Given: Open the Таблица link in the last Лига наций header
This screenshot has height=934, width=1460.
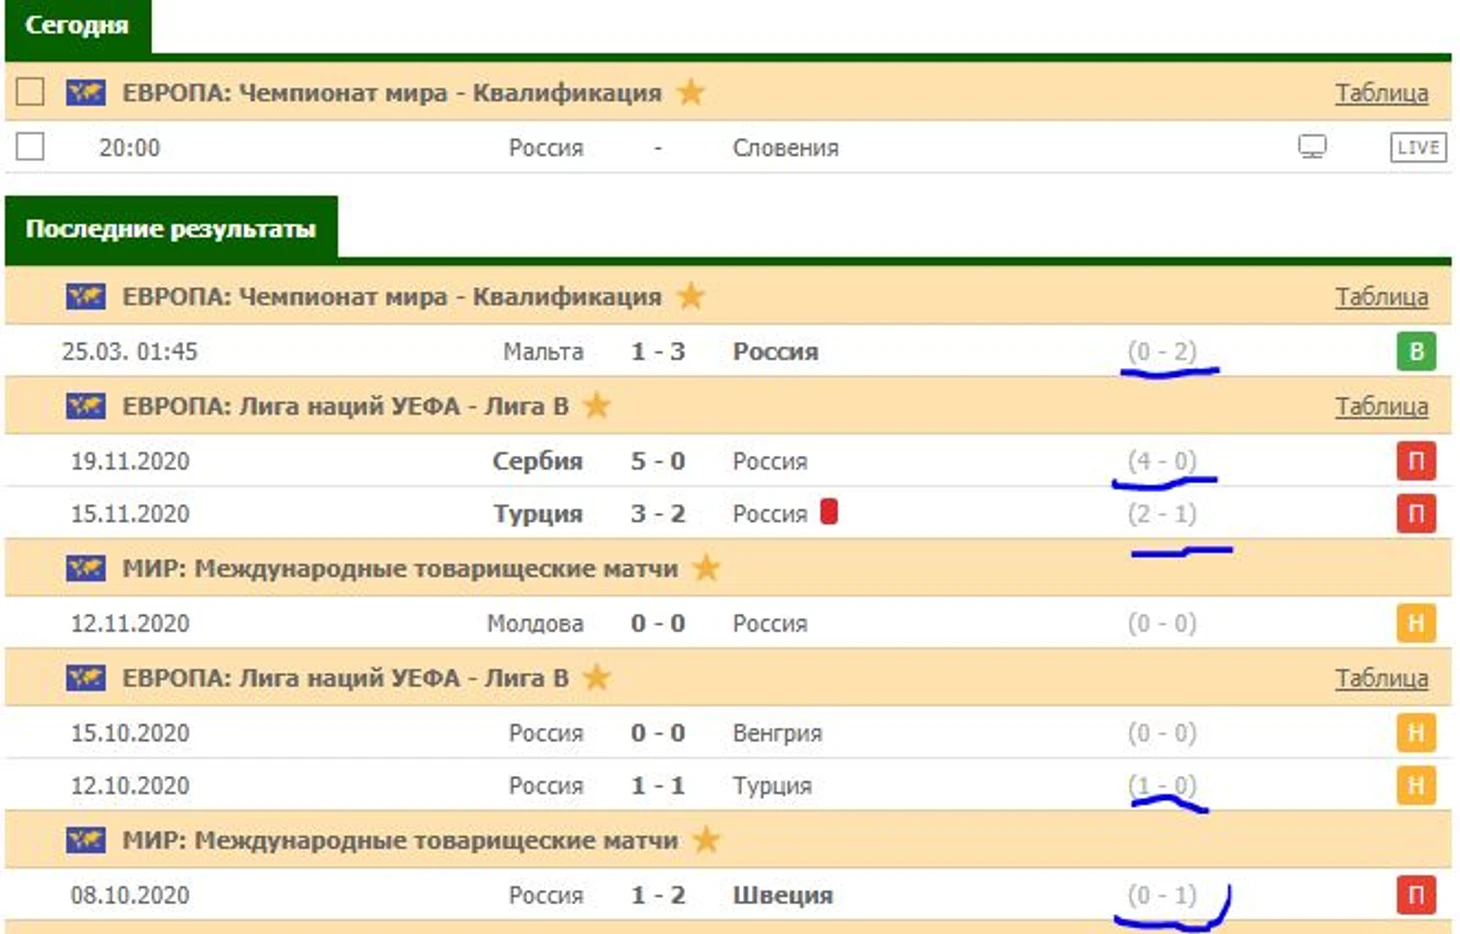Looking at the screenshot, I should (x=1381, y=678).
